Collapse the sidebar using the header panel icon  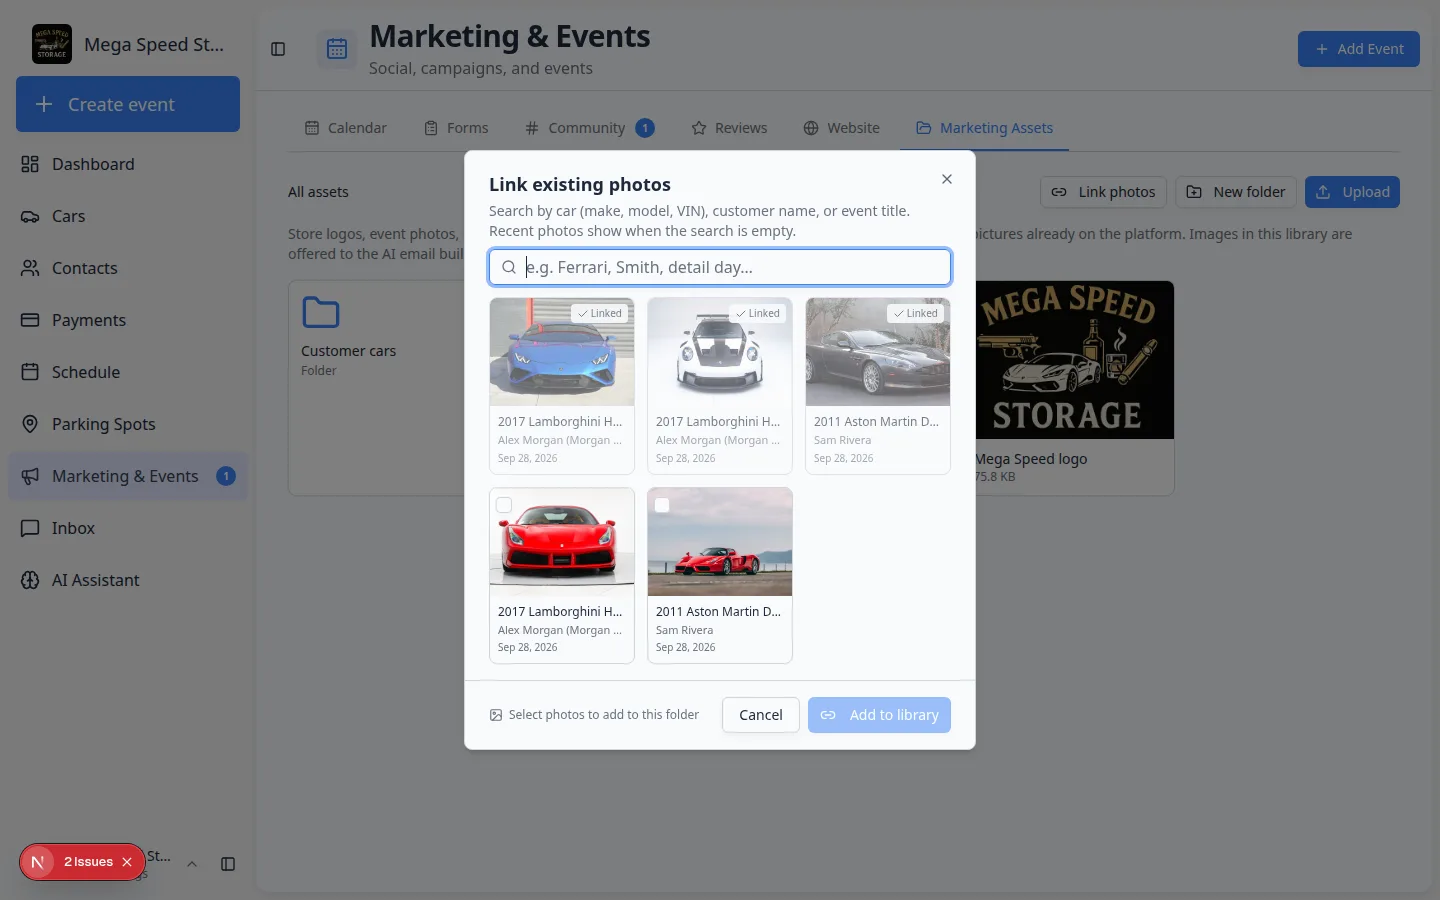tap(278, 49)
